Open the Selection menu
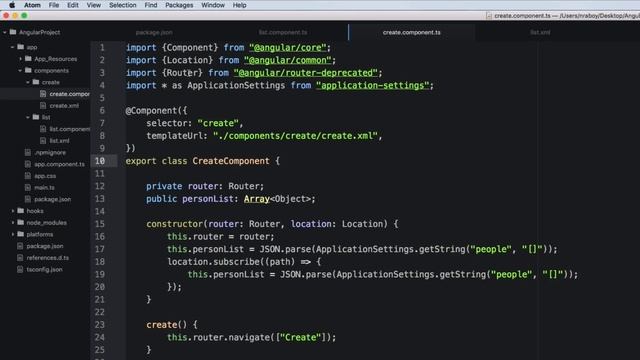640x360 pixels. click(x=122, y=5)
